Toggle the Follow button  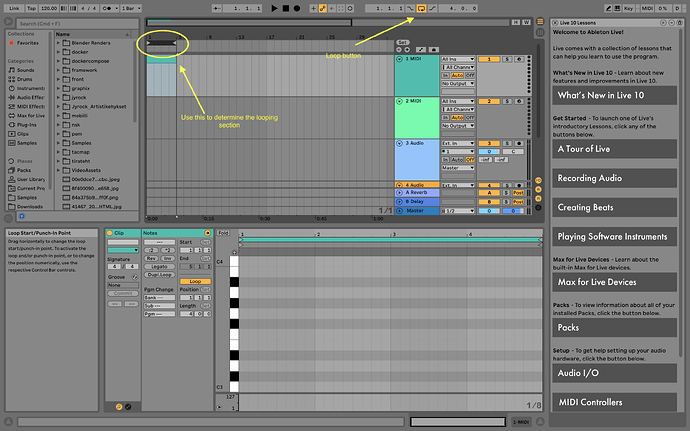(217, 8)
